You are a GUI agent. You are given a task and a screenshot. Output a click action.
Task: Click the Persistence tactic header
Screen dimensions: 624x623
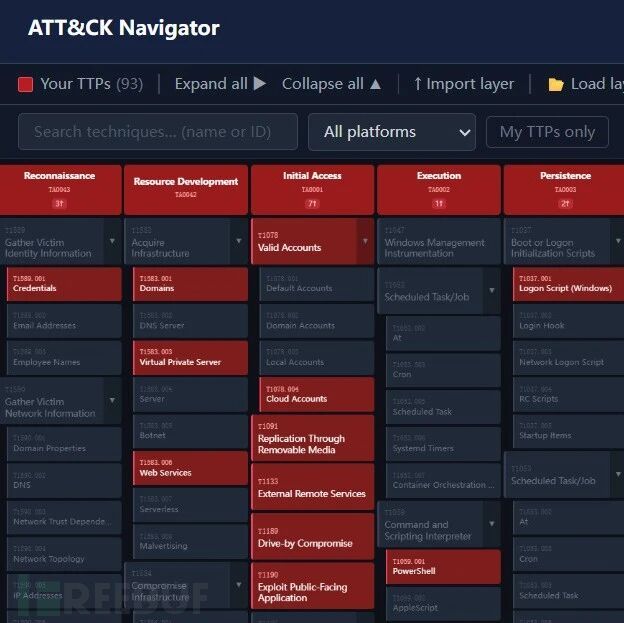(x=565, y=190)
